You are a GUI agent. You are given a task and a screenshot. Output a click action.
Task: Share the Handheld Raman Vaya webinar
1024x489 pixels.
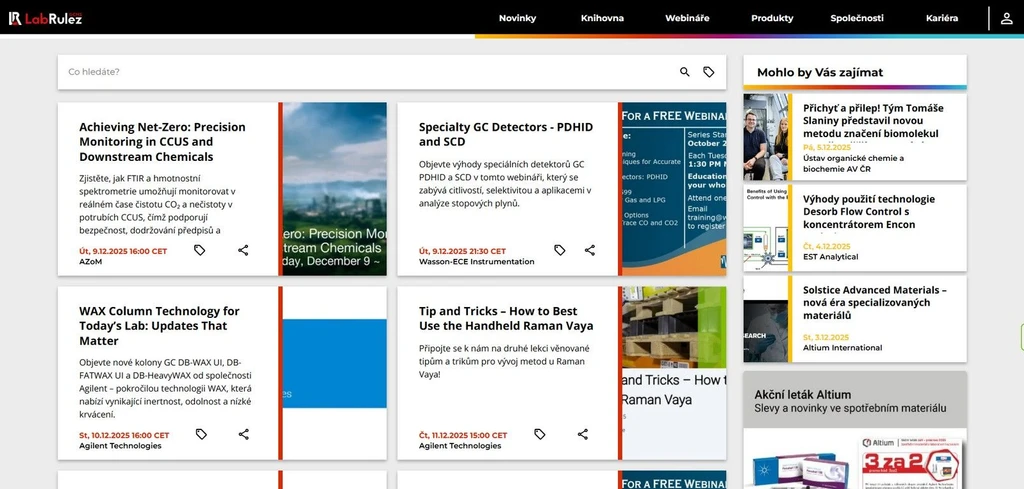click(583, 434)
